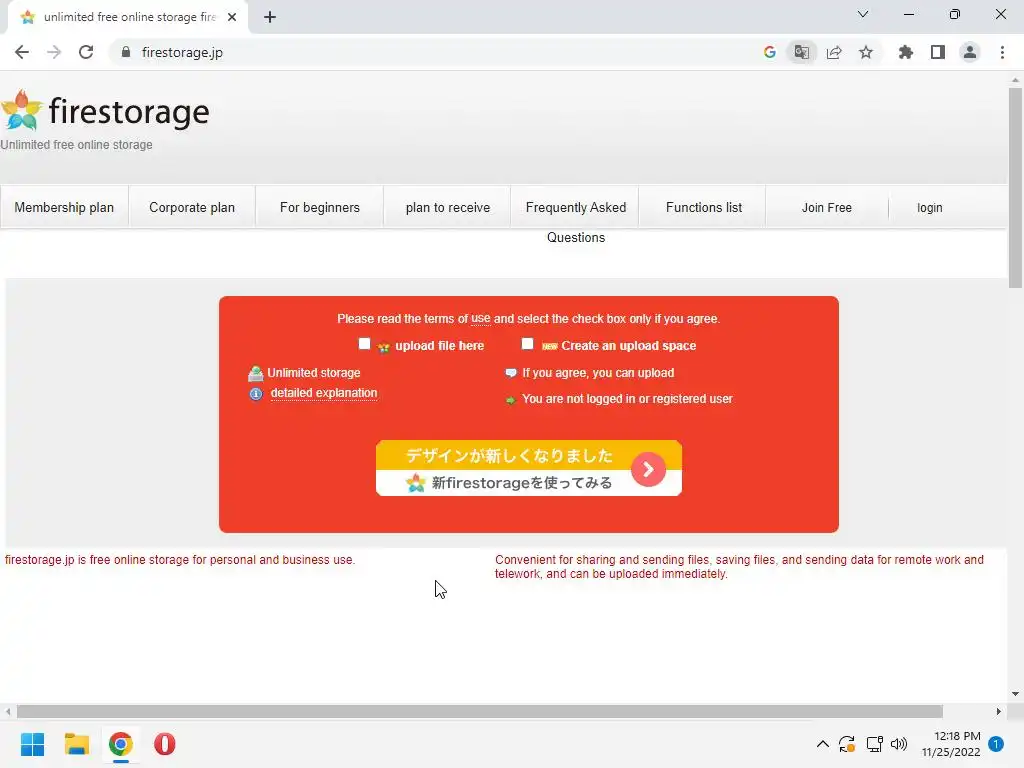The image size is (1024, 768).
Task: Click Join Free link
Action: point(827,207)
